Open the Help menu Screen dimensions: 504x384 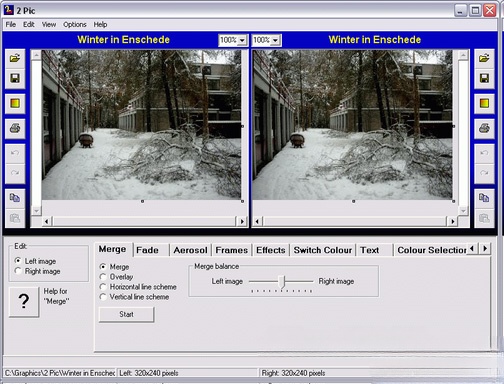tap(100, 24)
